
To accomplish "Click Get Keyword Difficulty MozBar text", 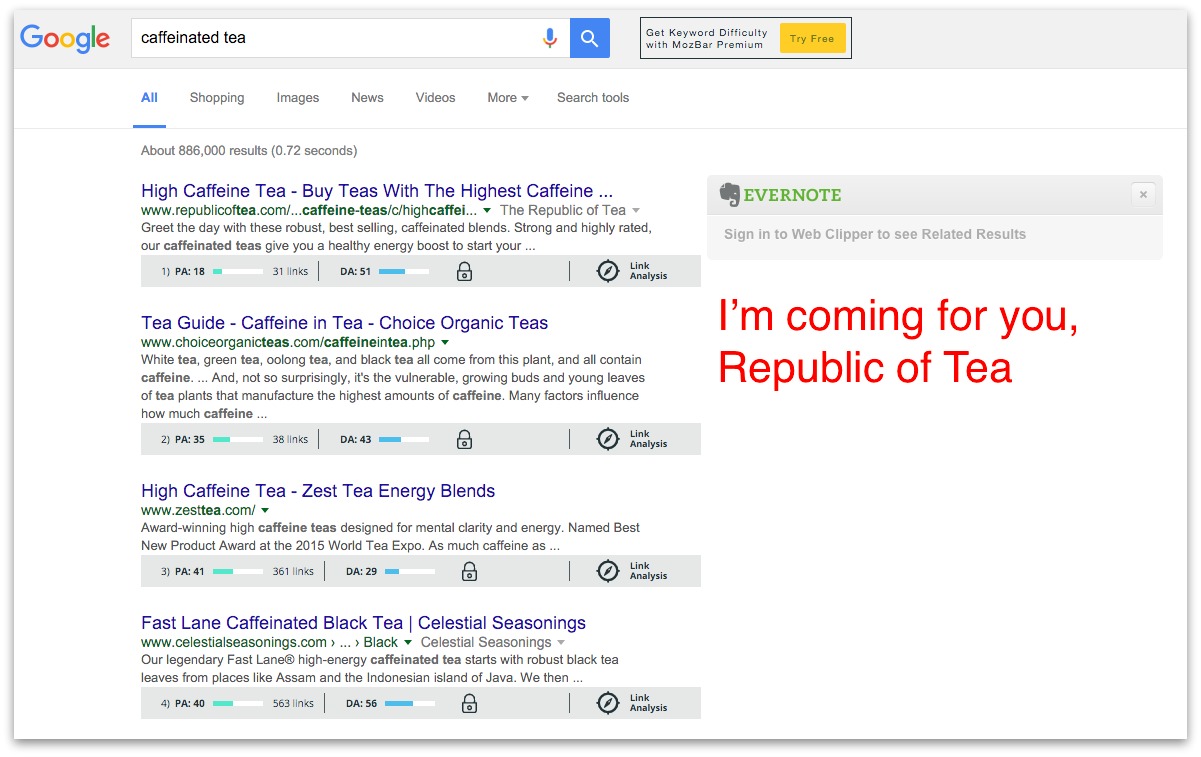I will tap(706, 38).
